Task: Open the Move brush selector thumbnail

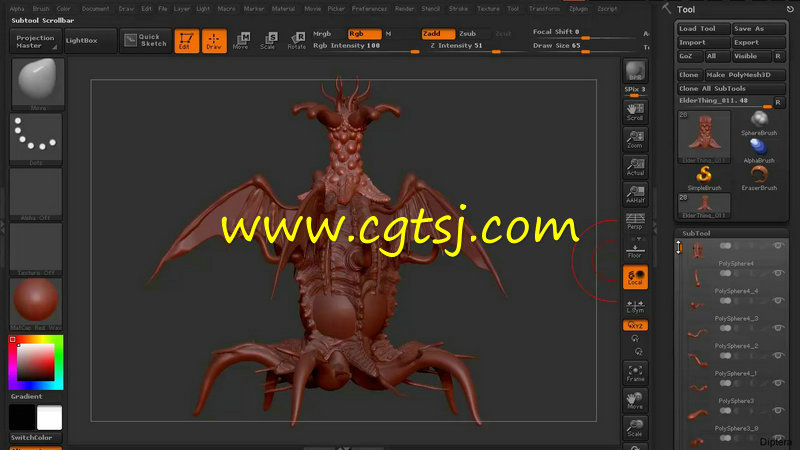Action: [37, 84]
